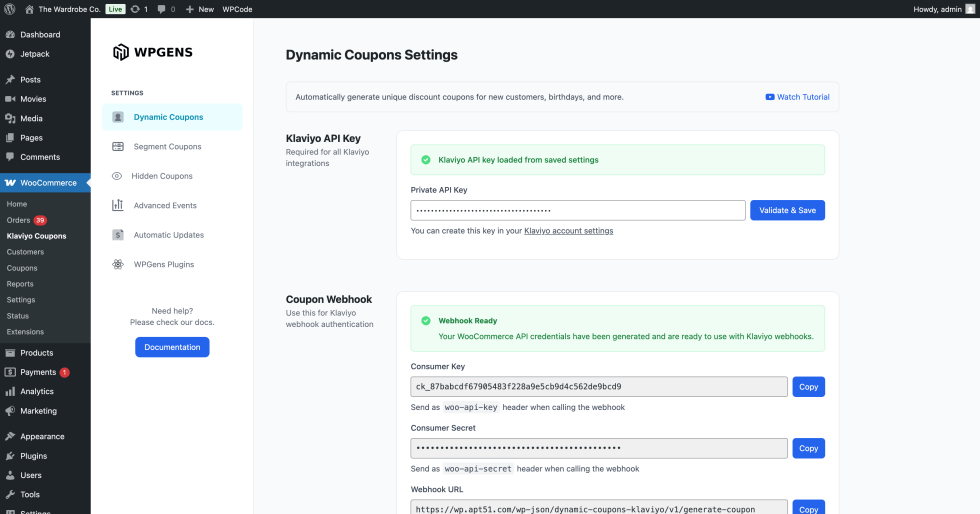Switch to Segment Coupons tab
The height and width of the screenshot is (514, 980).
(x=172, y=146)
